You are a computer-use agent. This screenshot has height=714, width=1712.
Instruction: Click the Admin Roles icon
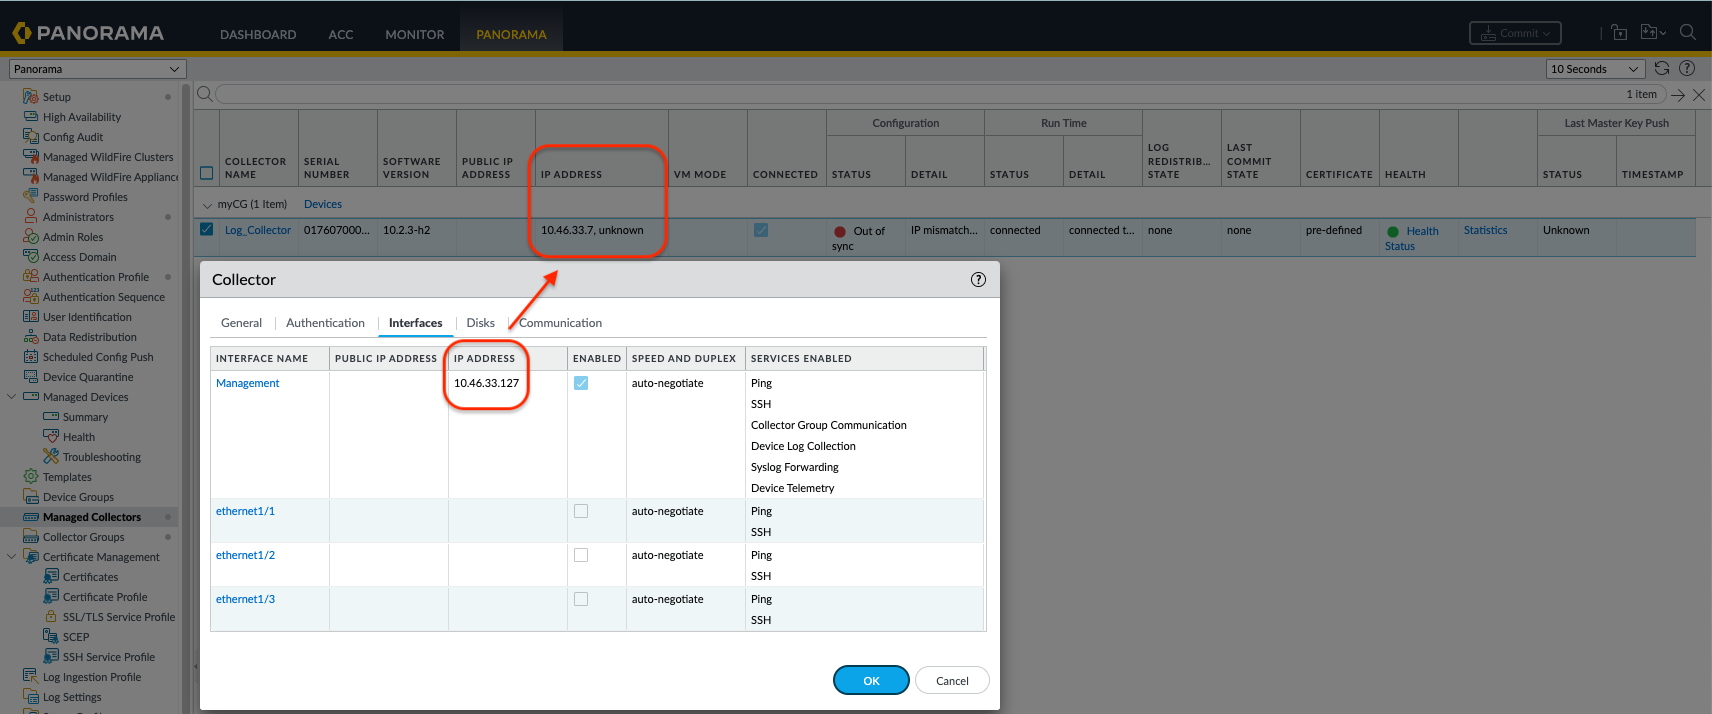(x=30, y=237)
